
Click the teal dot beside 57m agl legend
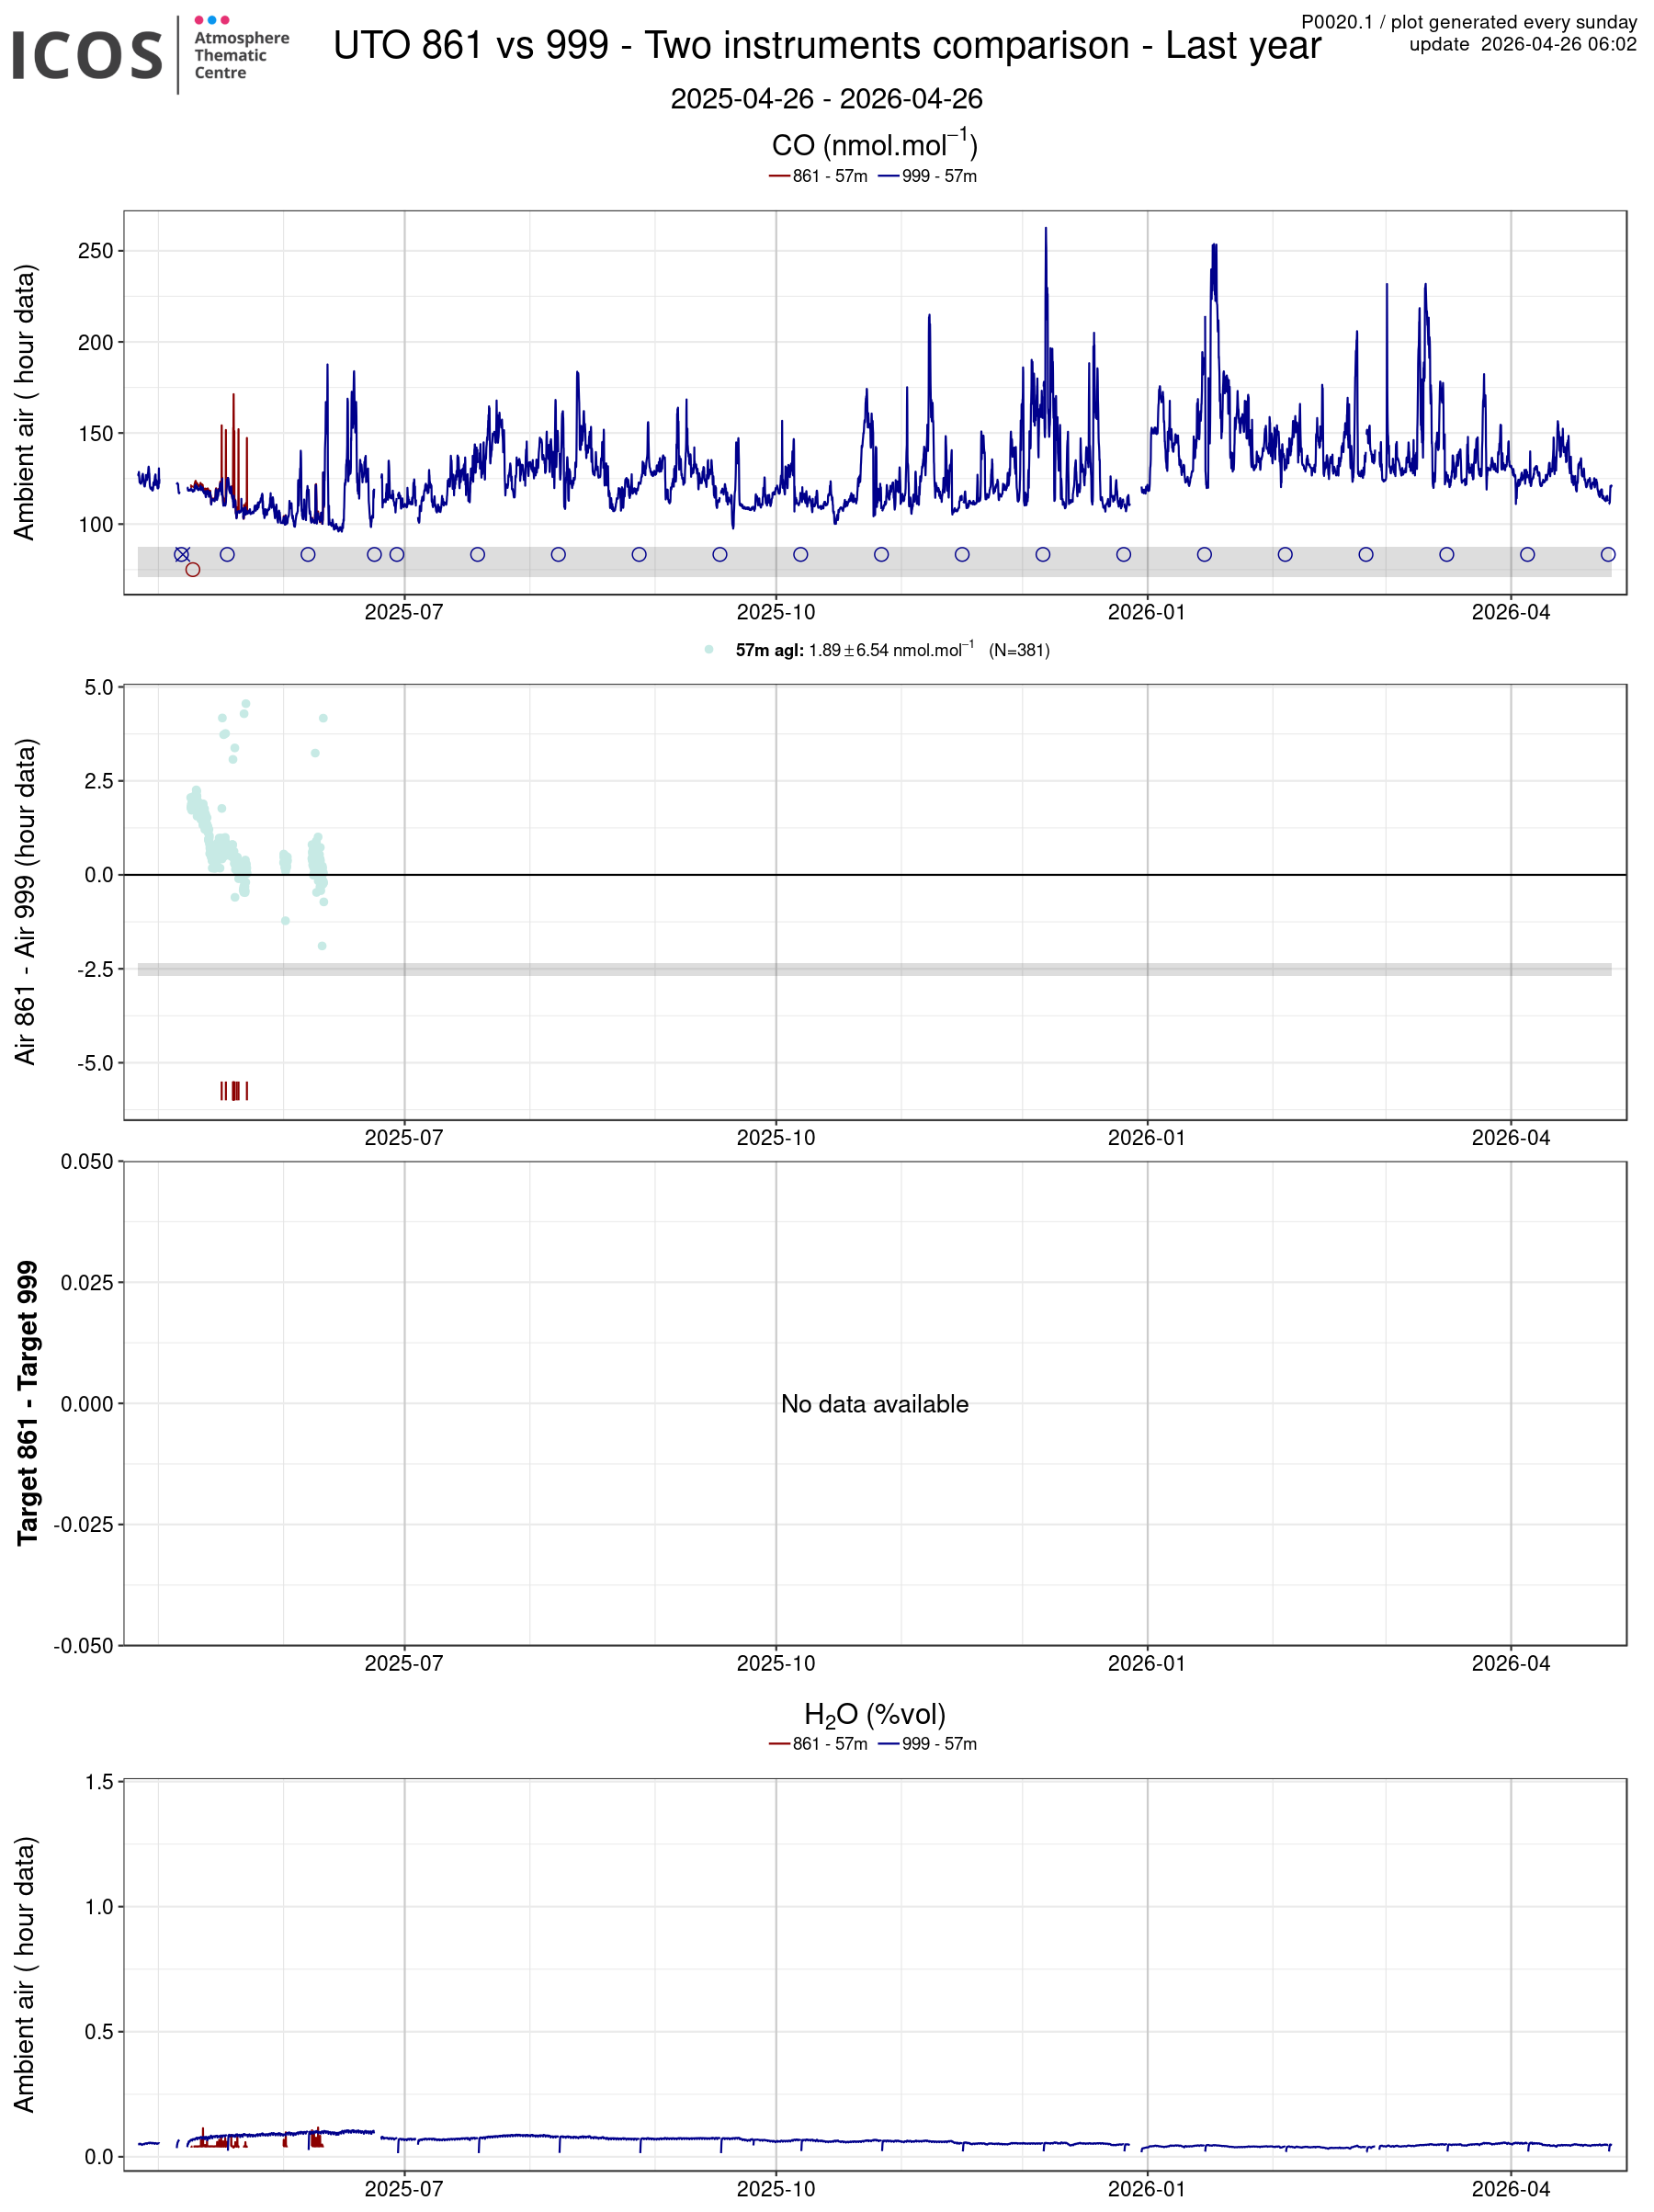pos(708,650)
